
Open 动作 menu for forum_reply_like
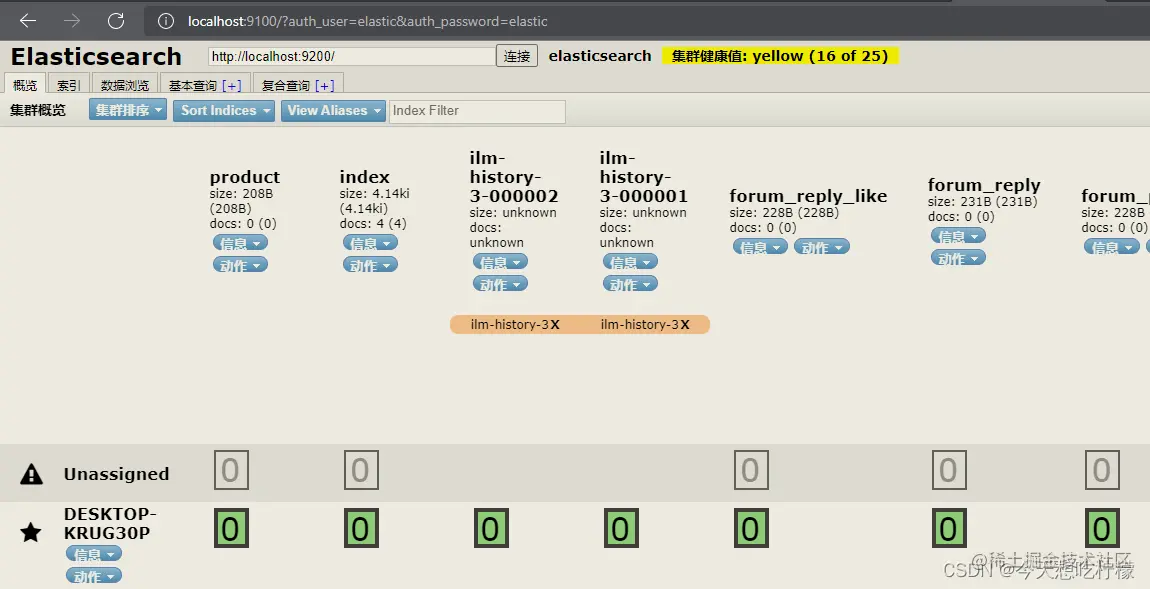[822, 247]
